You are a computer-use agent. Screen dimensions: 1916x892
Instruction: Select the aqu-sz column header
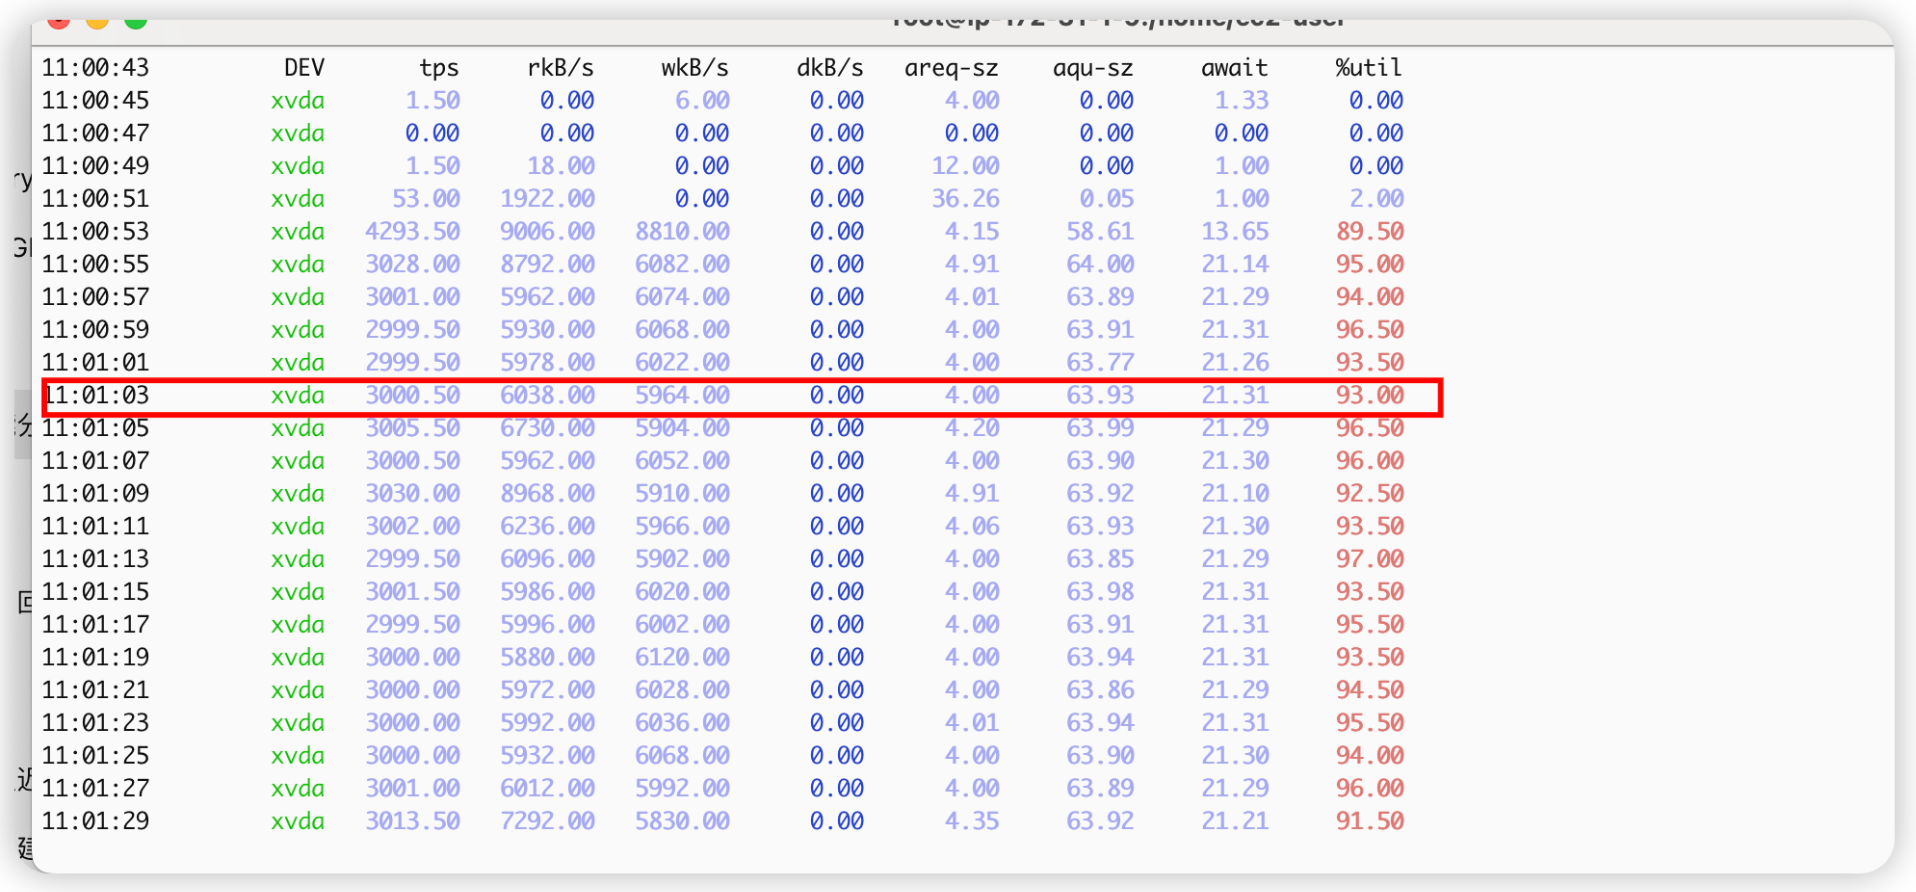[x=1092, y=68]
